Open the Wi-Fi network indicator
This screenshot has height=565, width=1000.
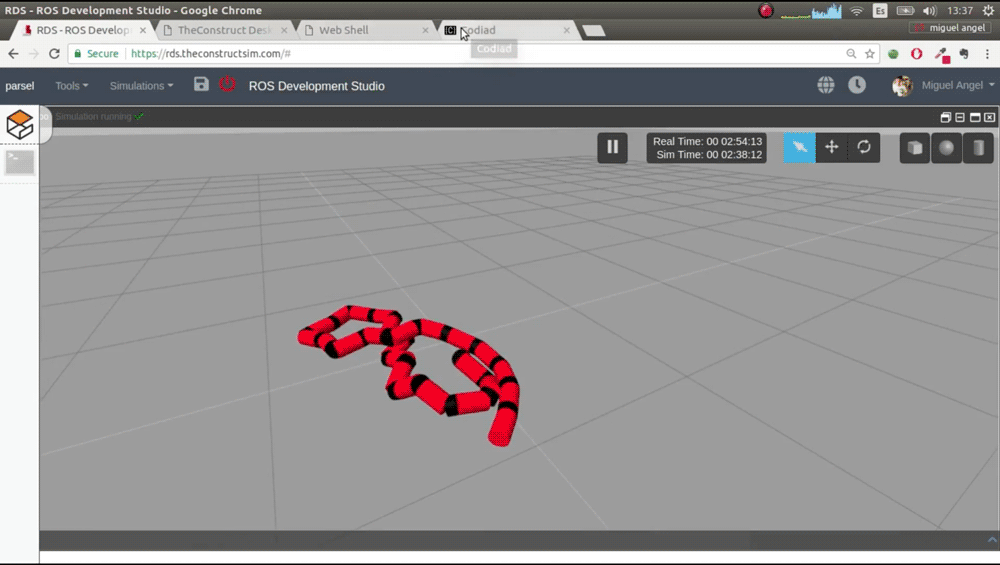click(x=857, y=11)
